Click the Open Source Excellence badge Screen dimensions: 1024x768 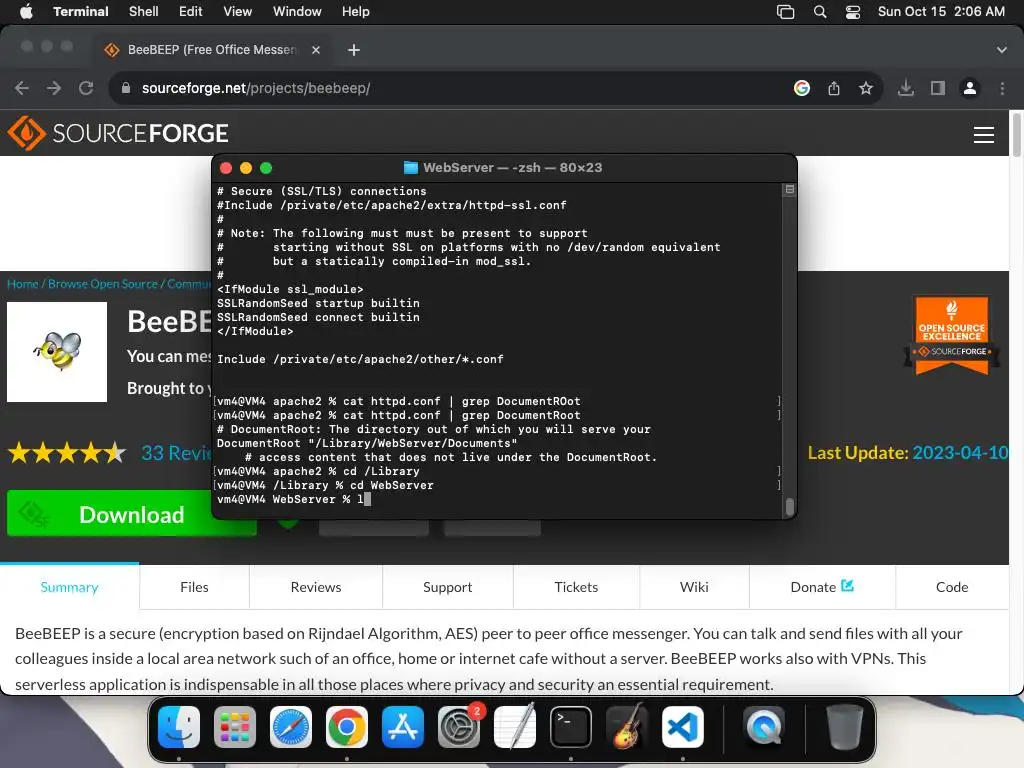click(952, 335)
